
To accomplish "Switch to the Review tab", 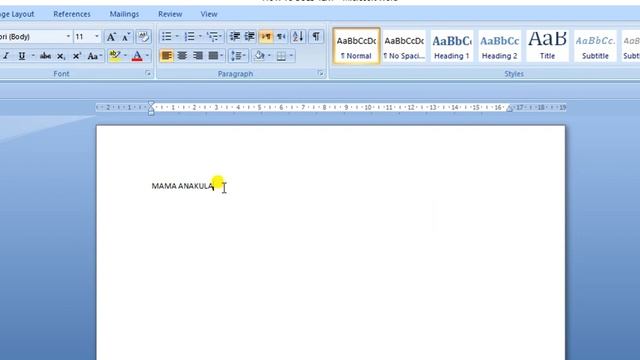I will (x=170, y=14).
